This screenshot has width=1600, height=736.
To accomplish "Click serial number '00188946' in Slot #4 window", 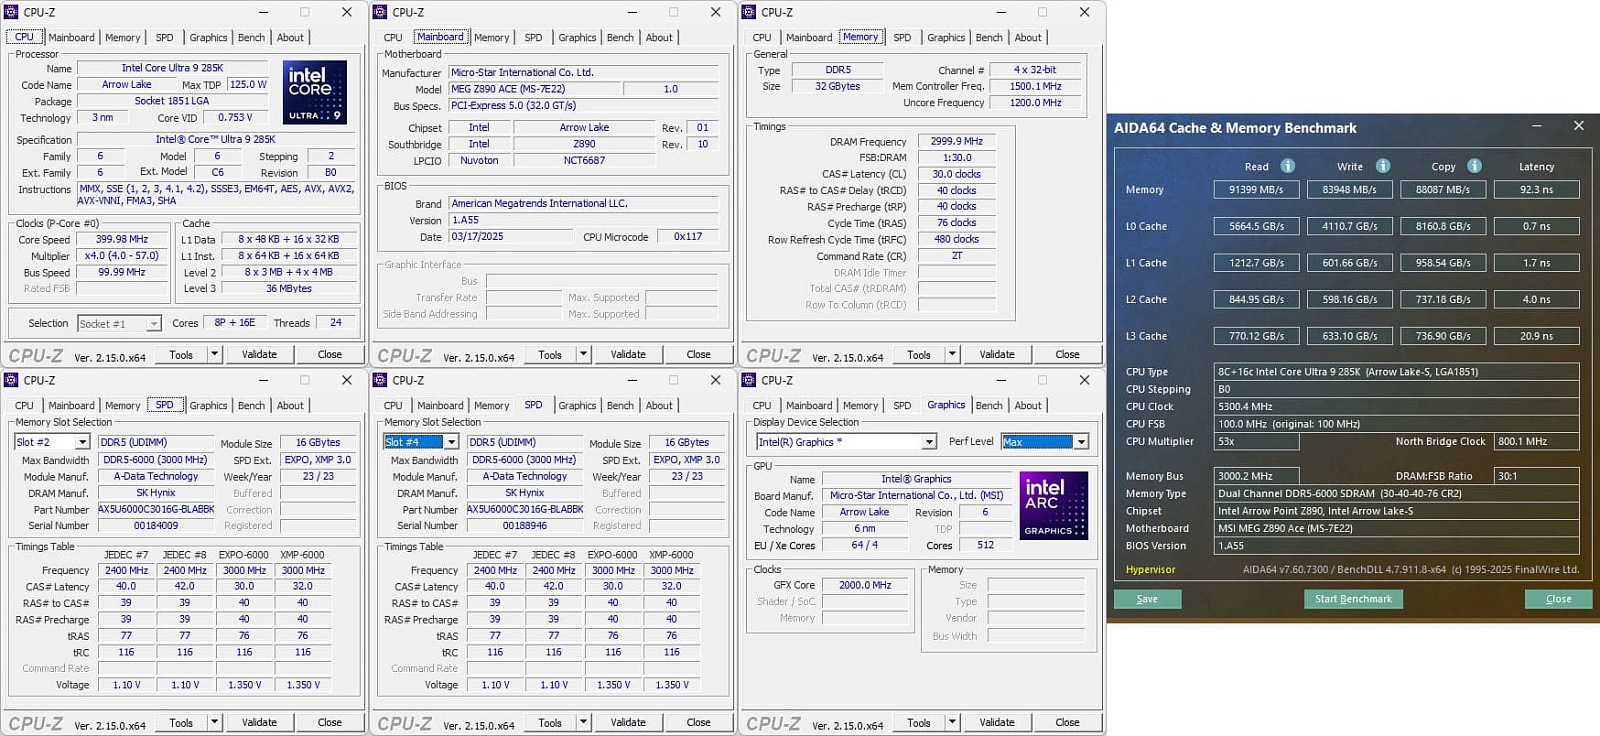I will (x=525, y=525).
